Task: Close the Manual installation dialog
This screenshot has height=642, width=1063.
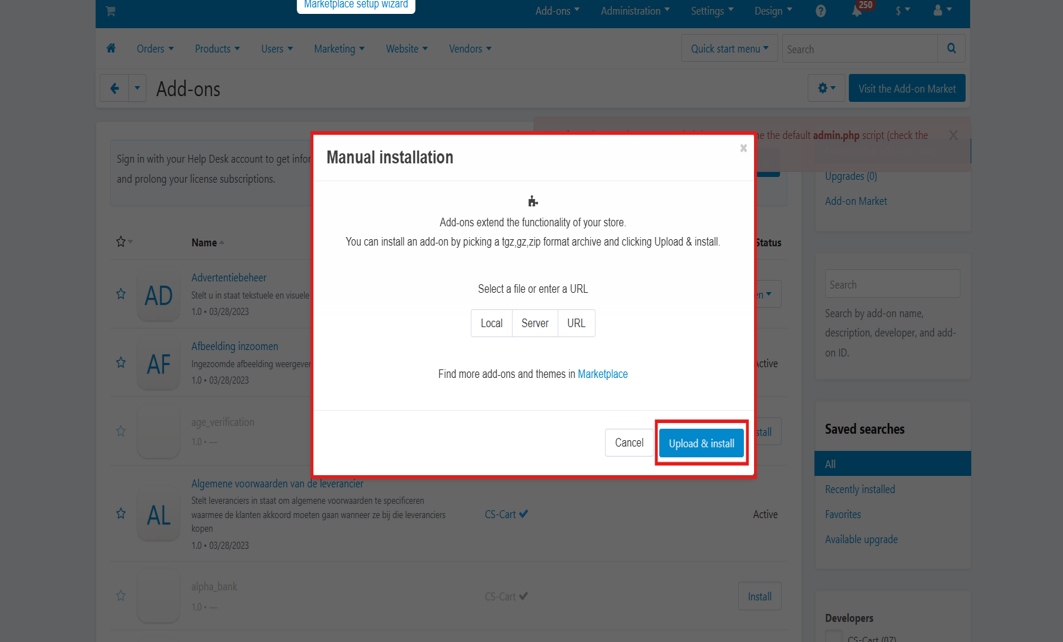Action: (743, 148)
